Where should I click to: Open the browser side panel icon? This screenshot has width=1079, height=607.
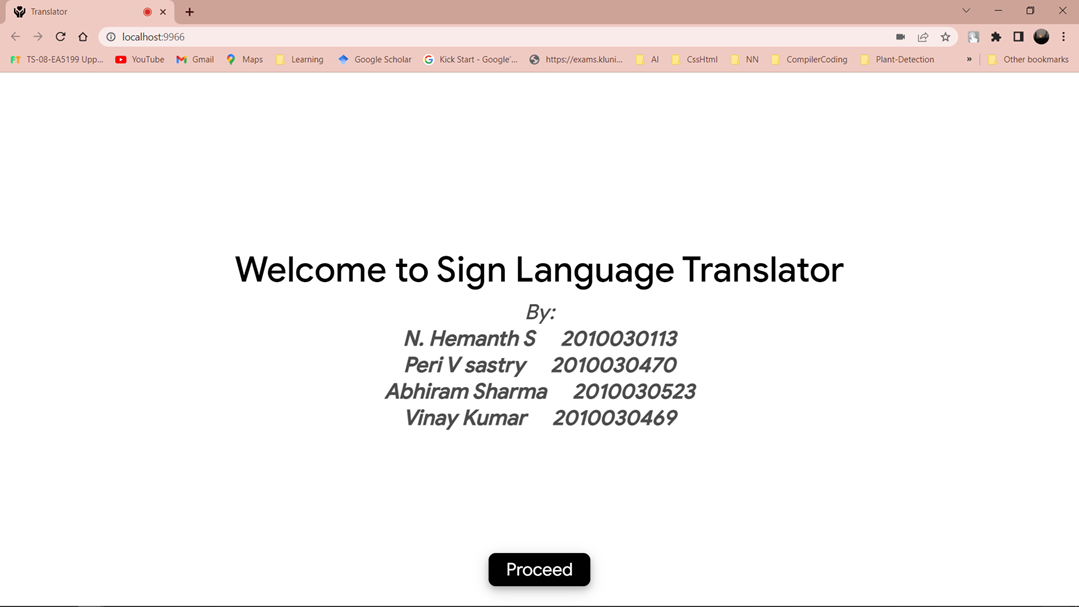tap(1017, 36)
